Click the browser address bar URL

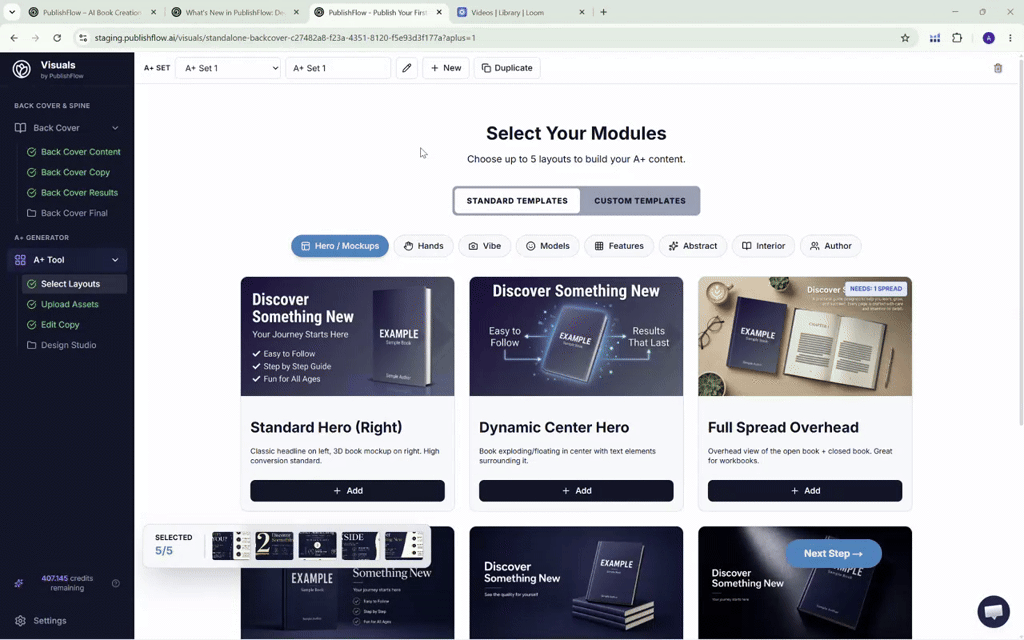[285, 38]
